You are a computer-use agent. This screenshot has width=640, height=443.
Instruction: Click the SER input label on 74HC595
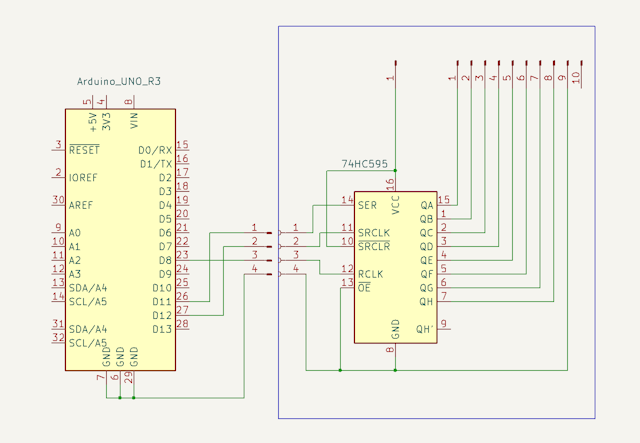367,205
